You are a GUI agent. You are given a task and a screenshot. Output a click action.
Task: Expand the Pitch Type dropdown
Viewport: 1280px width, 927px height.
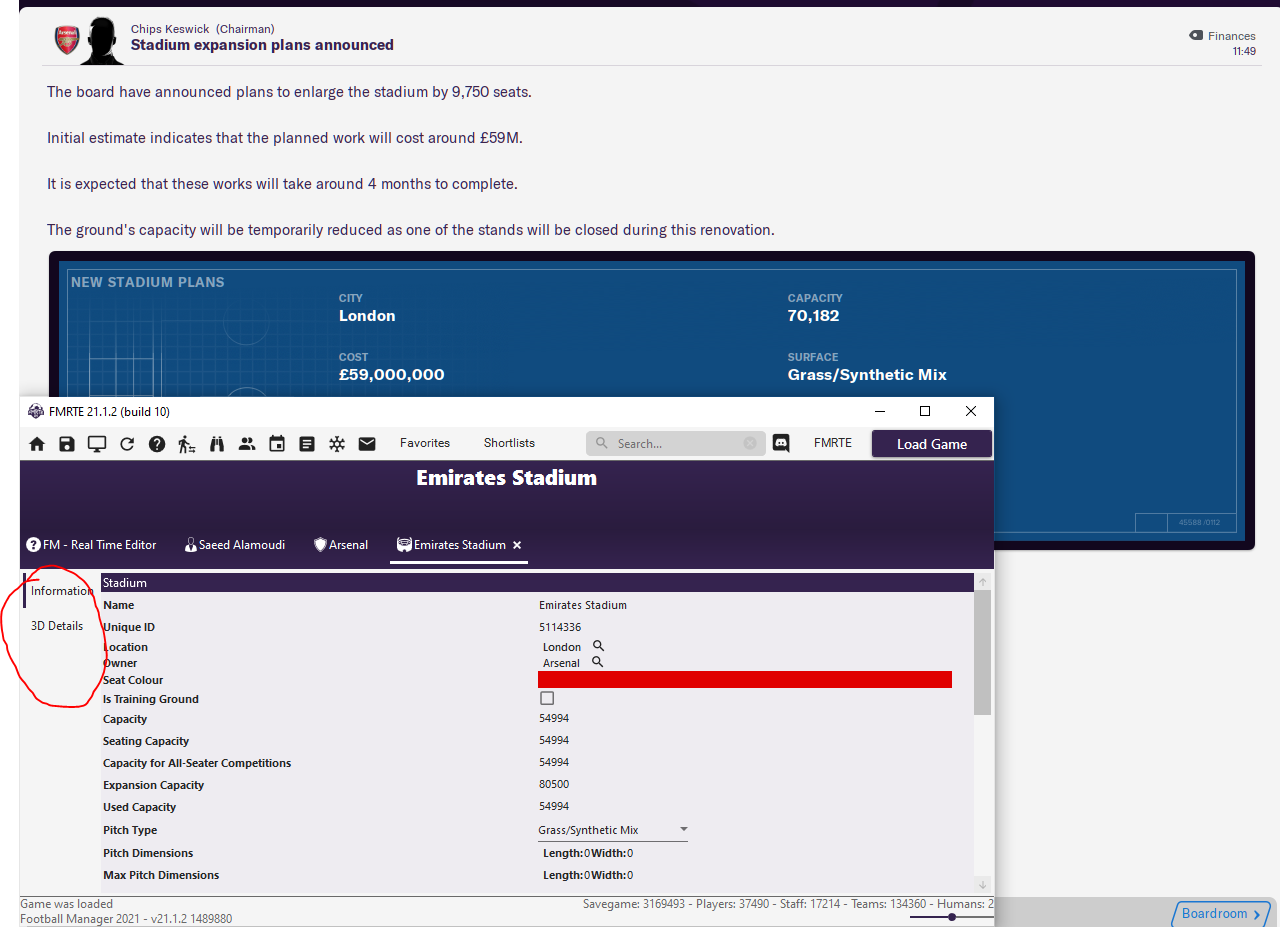tap(684, 830)
